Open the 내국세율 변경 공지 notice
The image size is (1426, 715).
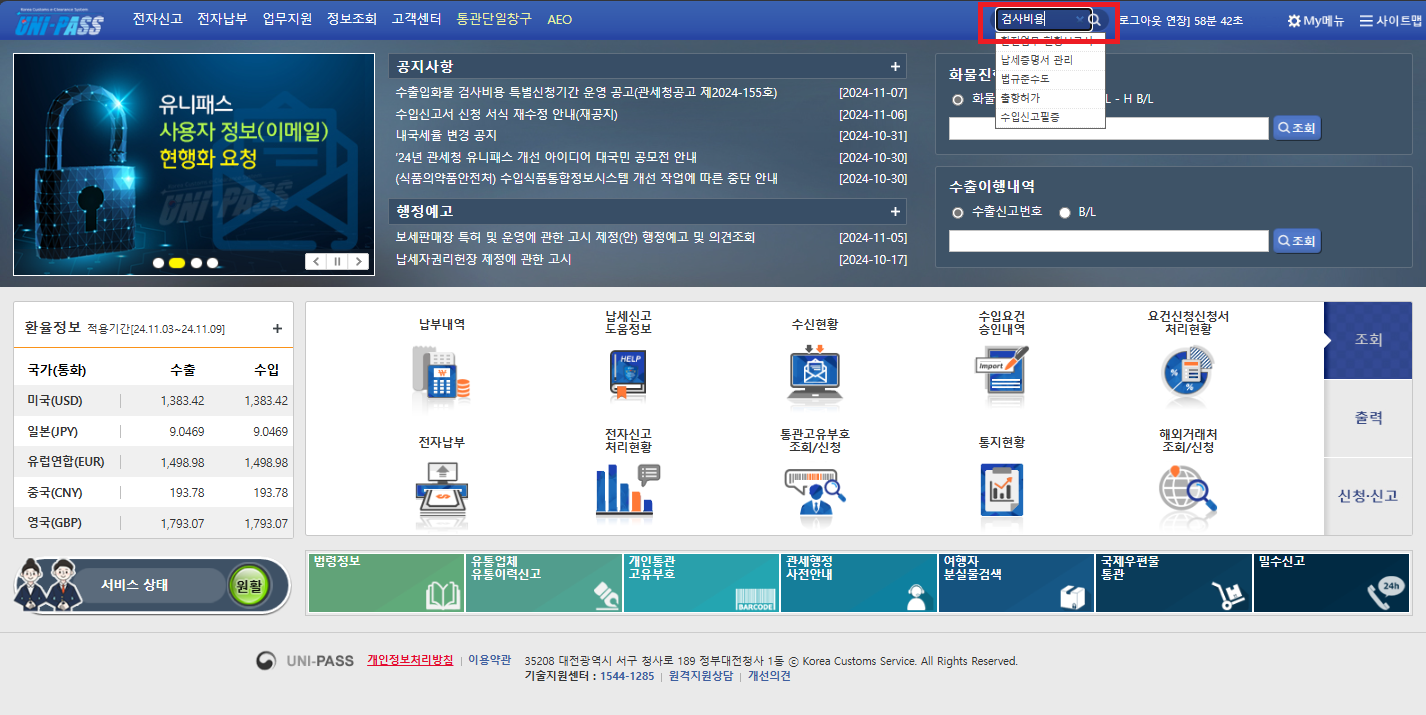[x=446, y=135]
